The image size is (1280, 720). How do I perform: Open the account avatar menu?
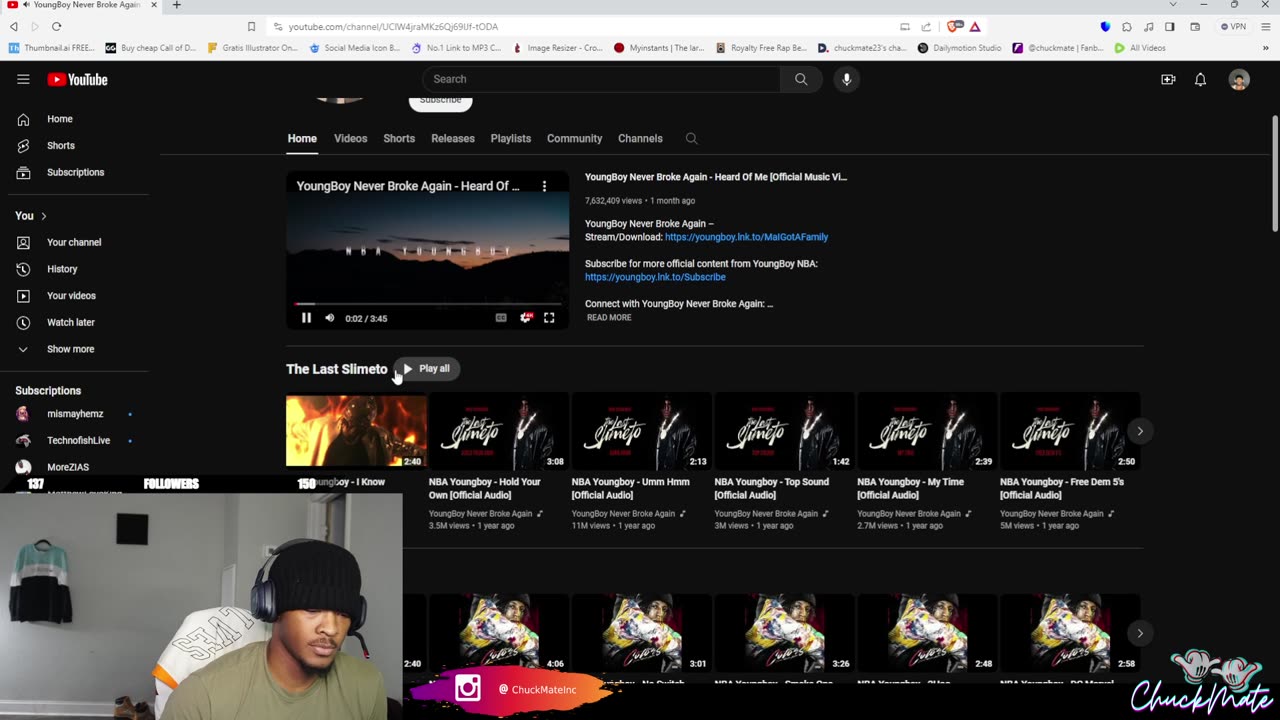tap(1239, 79)
